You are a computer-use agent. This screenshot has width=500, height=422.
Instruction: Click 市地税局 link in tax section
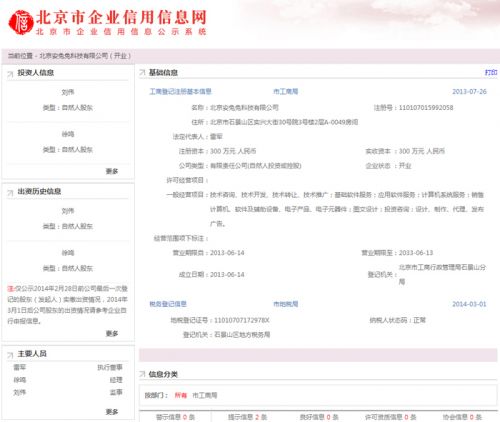coord(286,304)
